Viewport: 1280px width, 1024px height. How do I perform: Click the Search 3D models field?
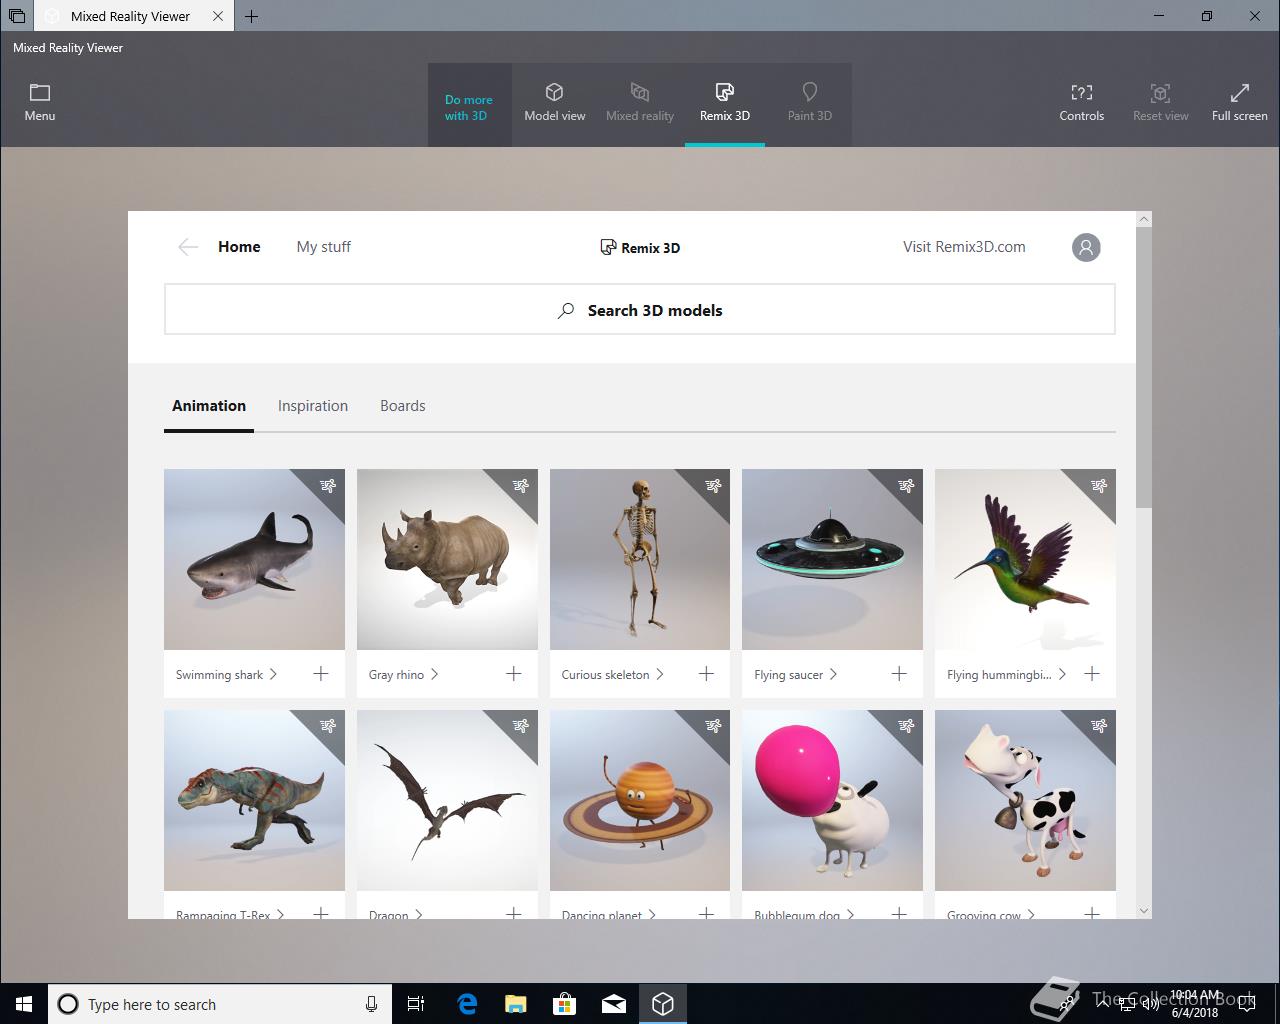[640, 309]
